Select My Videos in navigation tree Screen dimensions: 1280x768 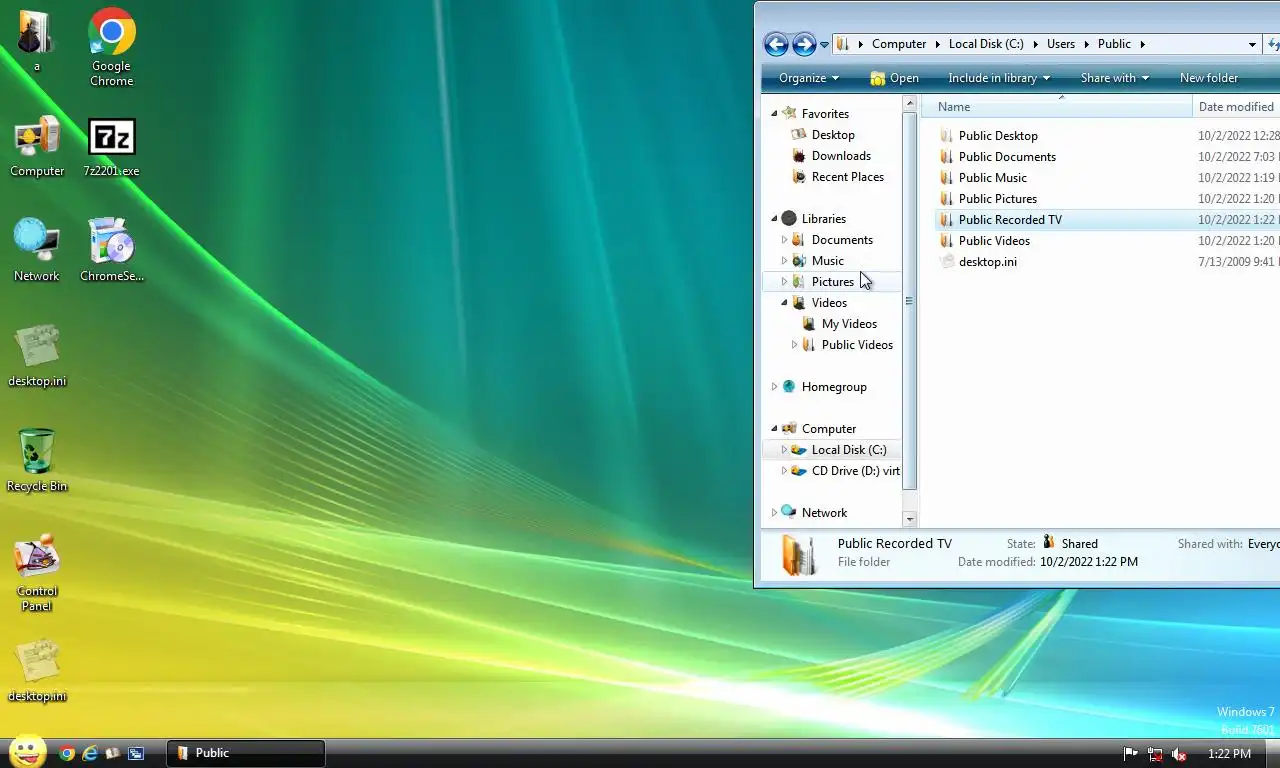pyautogui.click(x=849, y=324)
